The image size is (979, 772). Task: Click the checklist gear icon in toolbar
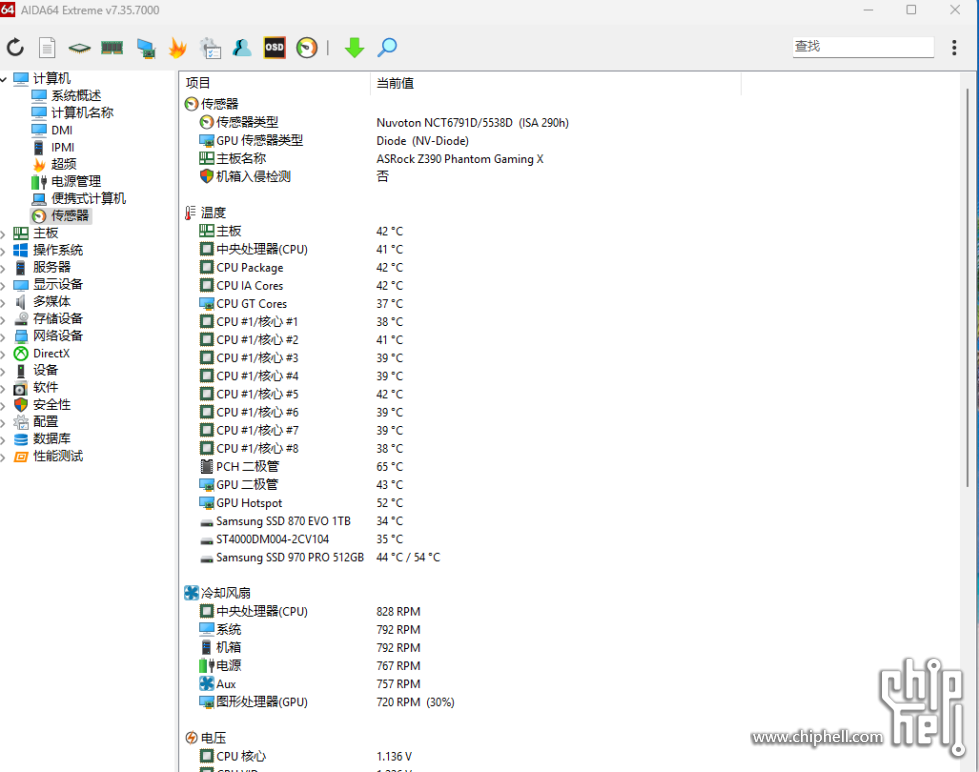click(x=210, y=47)
